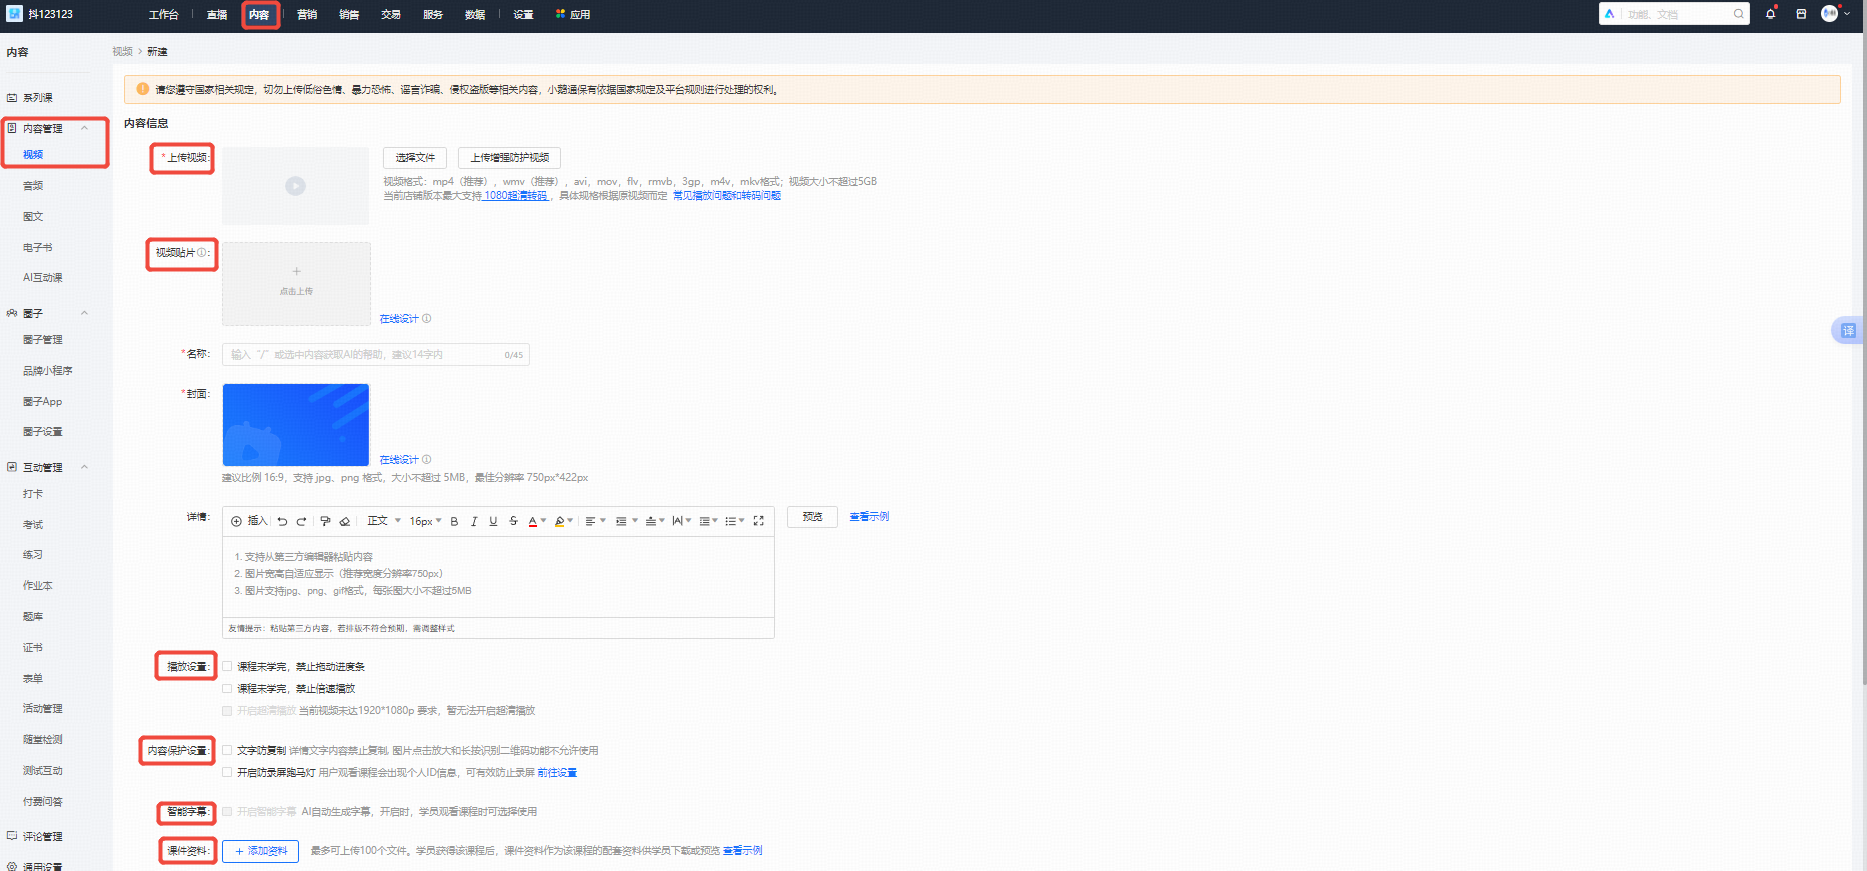Click the 选择文件 button
The height and width of the screenshot is (871, 1867).
coord(415,158)
